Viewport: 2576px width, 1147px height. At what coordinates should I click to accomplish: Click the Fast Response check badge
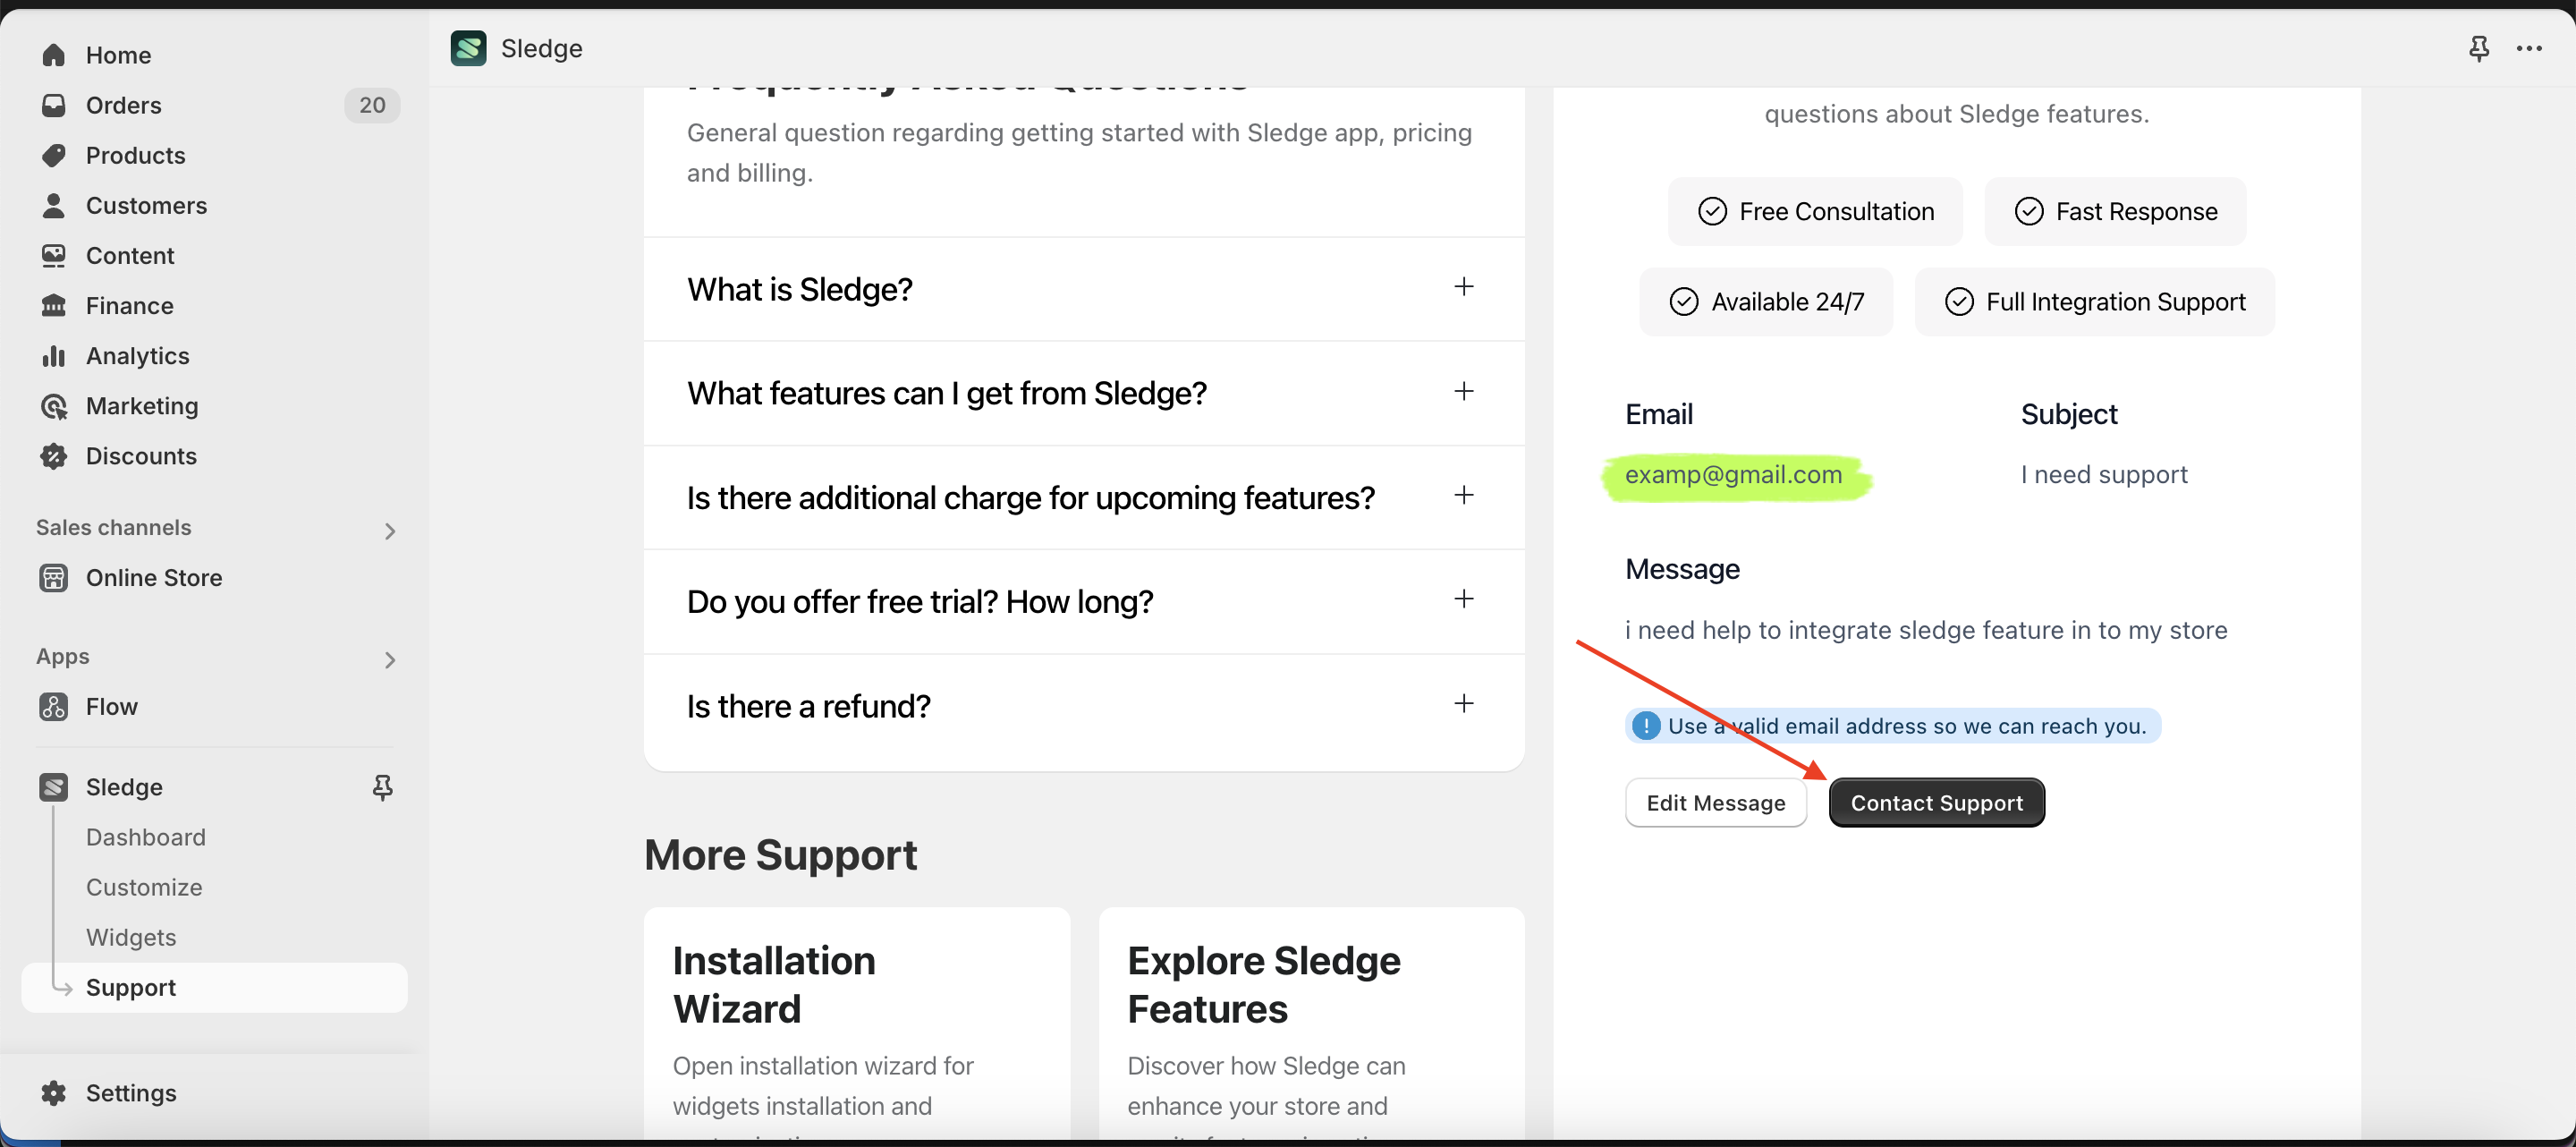[2115, 212]
